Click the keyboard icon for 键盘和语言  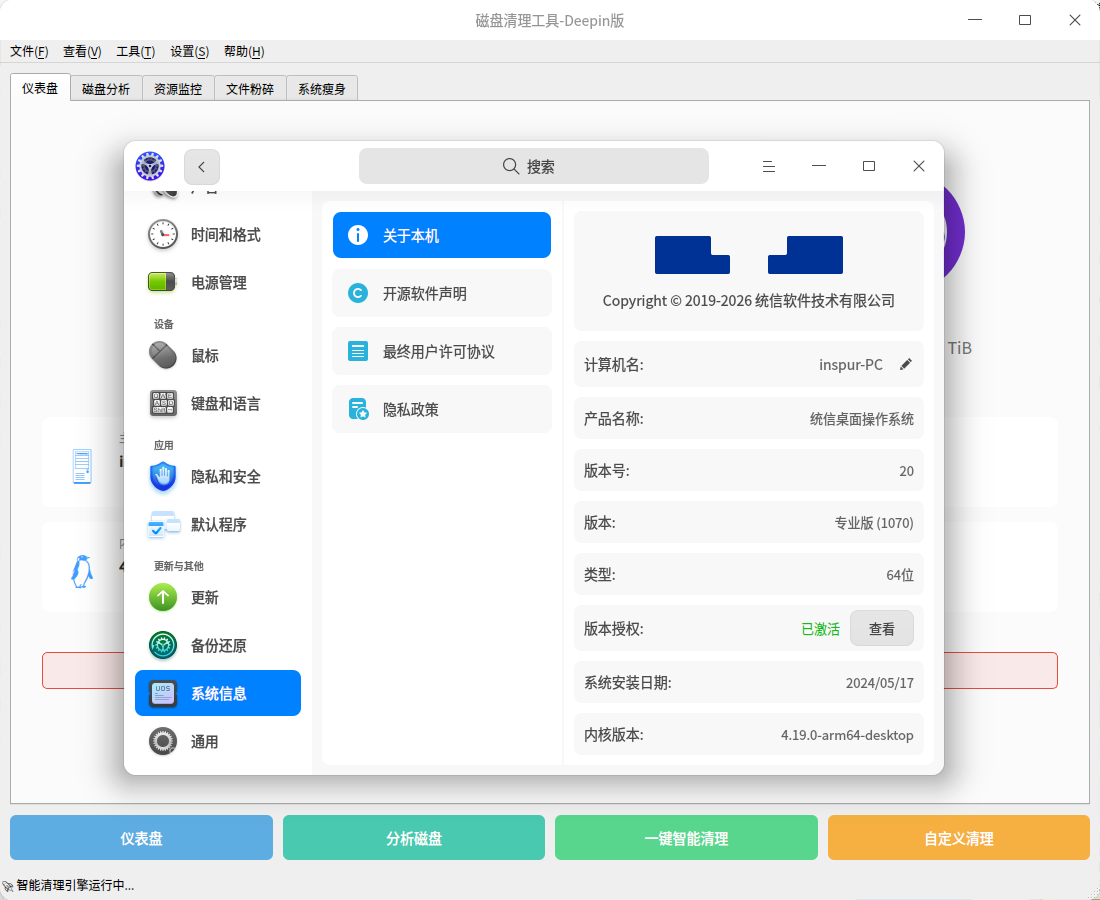coord(163,403)
